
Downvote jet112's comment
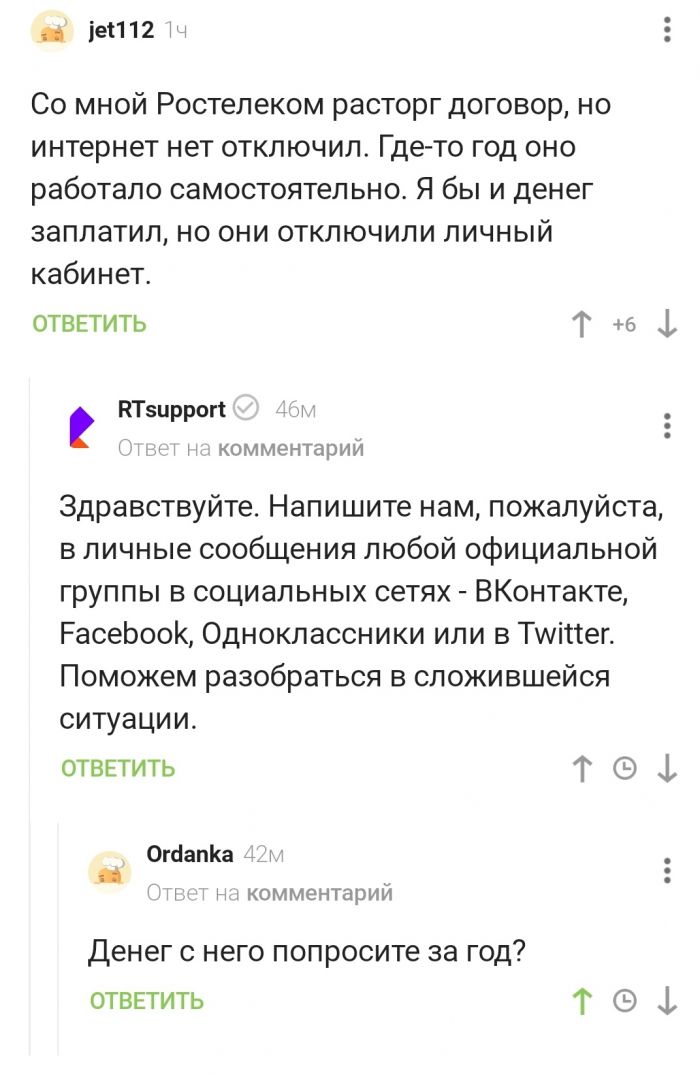click(x=668, y=324)
